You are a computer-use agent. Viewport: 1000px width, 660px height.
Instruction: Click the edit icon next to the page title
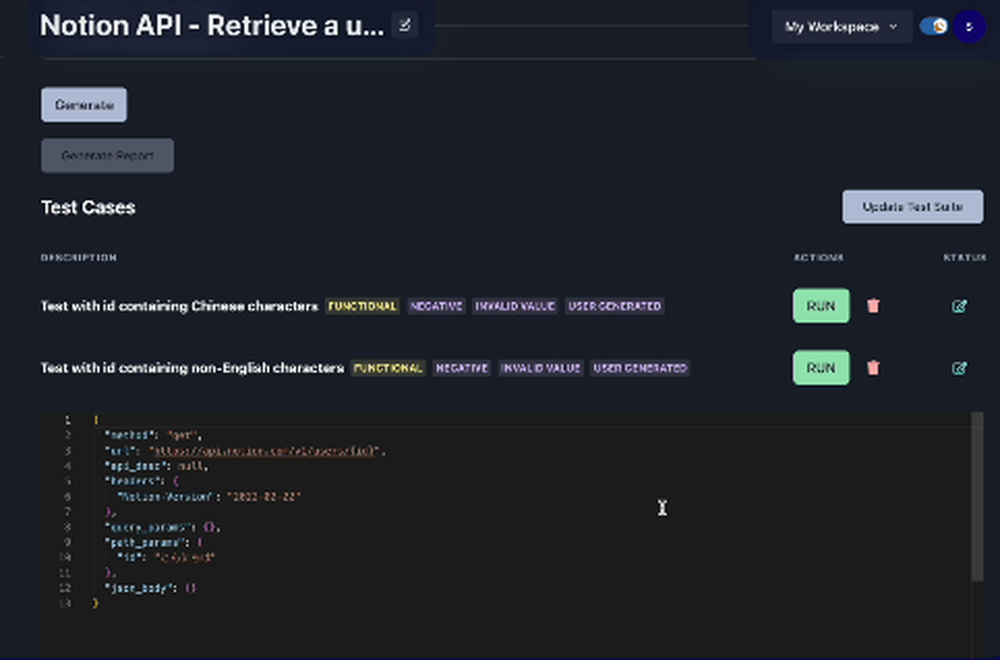pyautogui.click(x=404, y=26)
